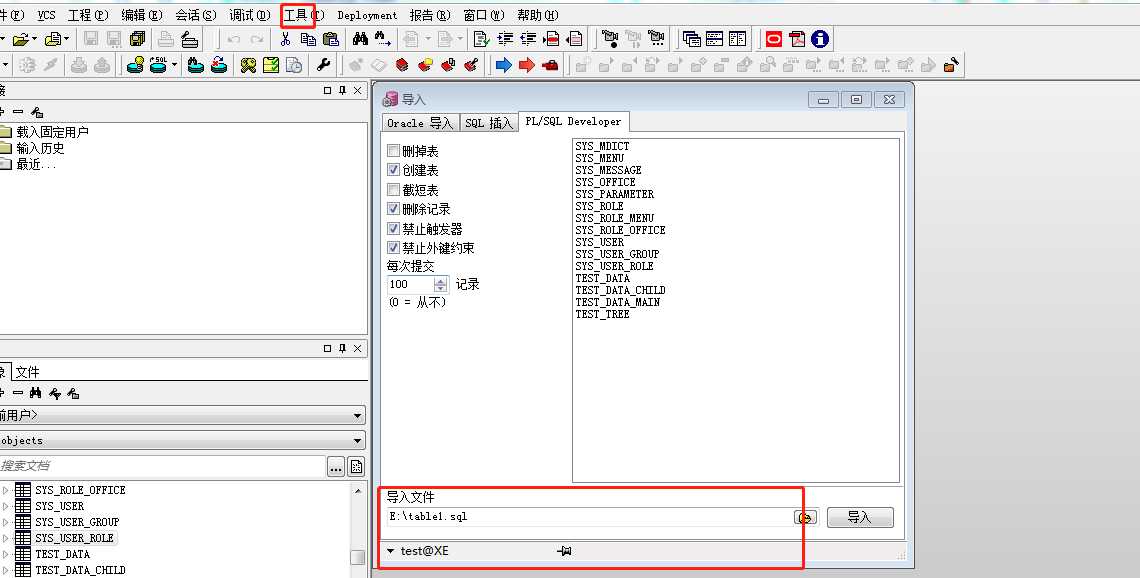The image size is (1140, 578).
Task: Toggle the 删掉表 checkbox
Action: coord(393,150)
